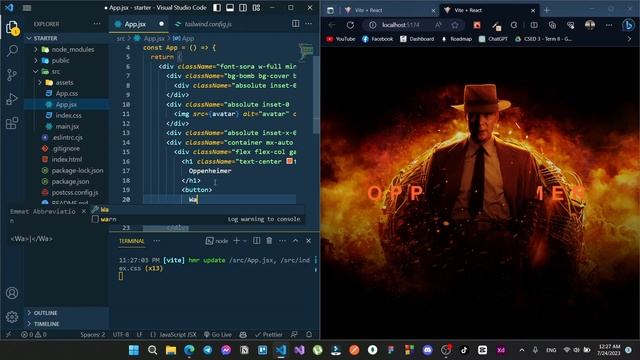Collapse the src folder
640x360 pixels.
pyautogui.click(x=36, y=71)
